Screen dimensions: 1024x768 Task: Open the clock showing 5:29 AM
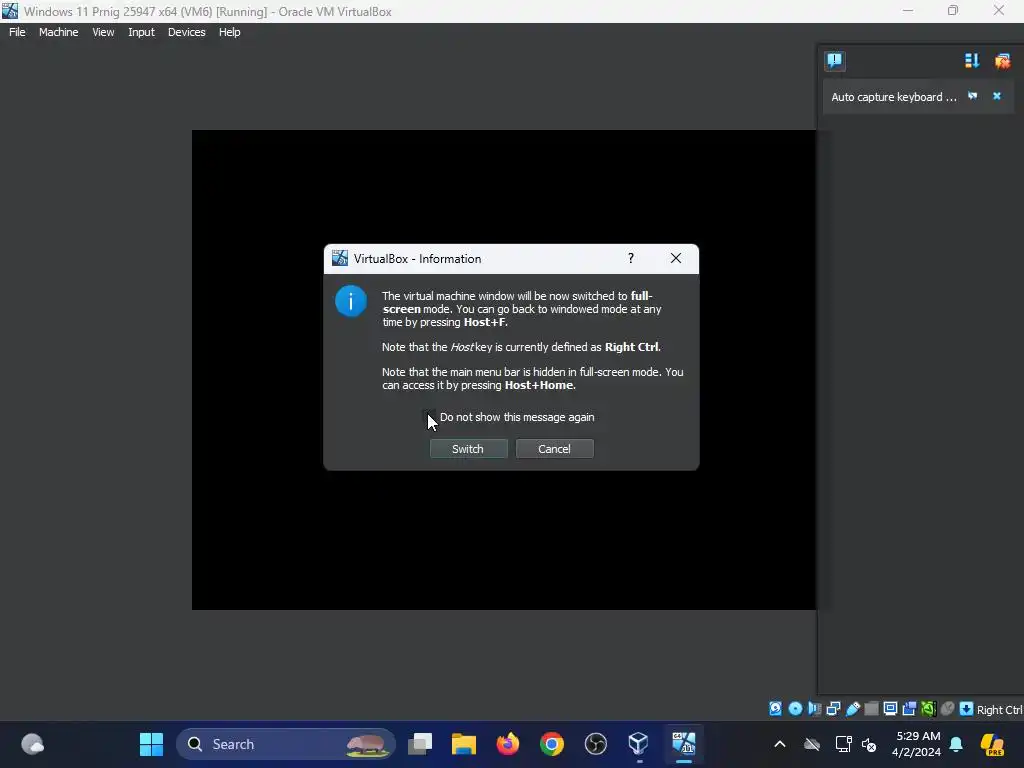point(917,744)
